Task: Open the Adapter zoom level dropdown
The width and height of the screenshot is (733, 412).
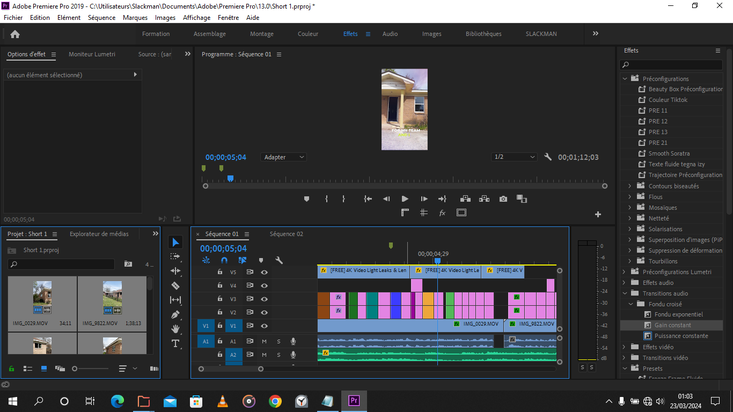Action: pos(283,157)
